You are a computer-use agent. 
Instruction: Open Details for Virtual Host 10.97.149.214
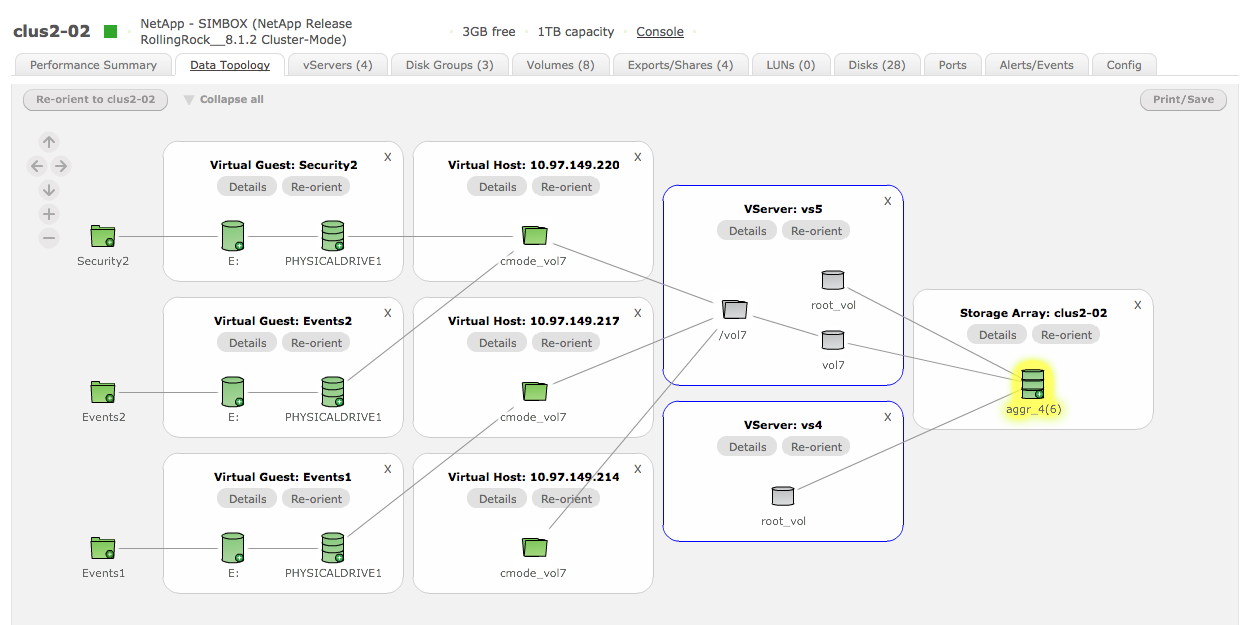tap(497, 499)
